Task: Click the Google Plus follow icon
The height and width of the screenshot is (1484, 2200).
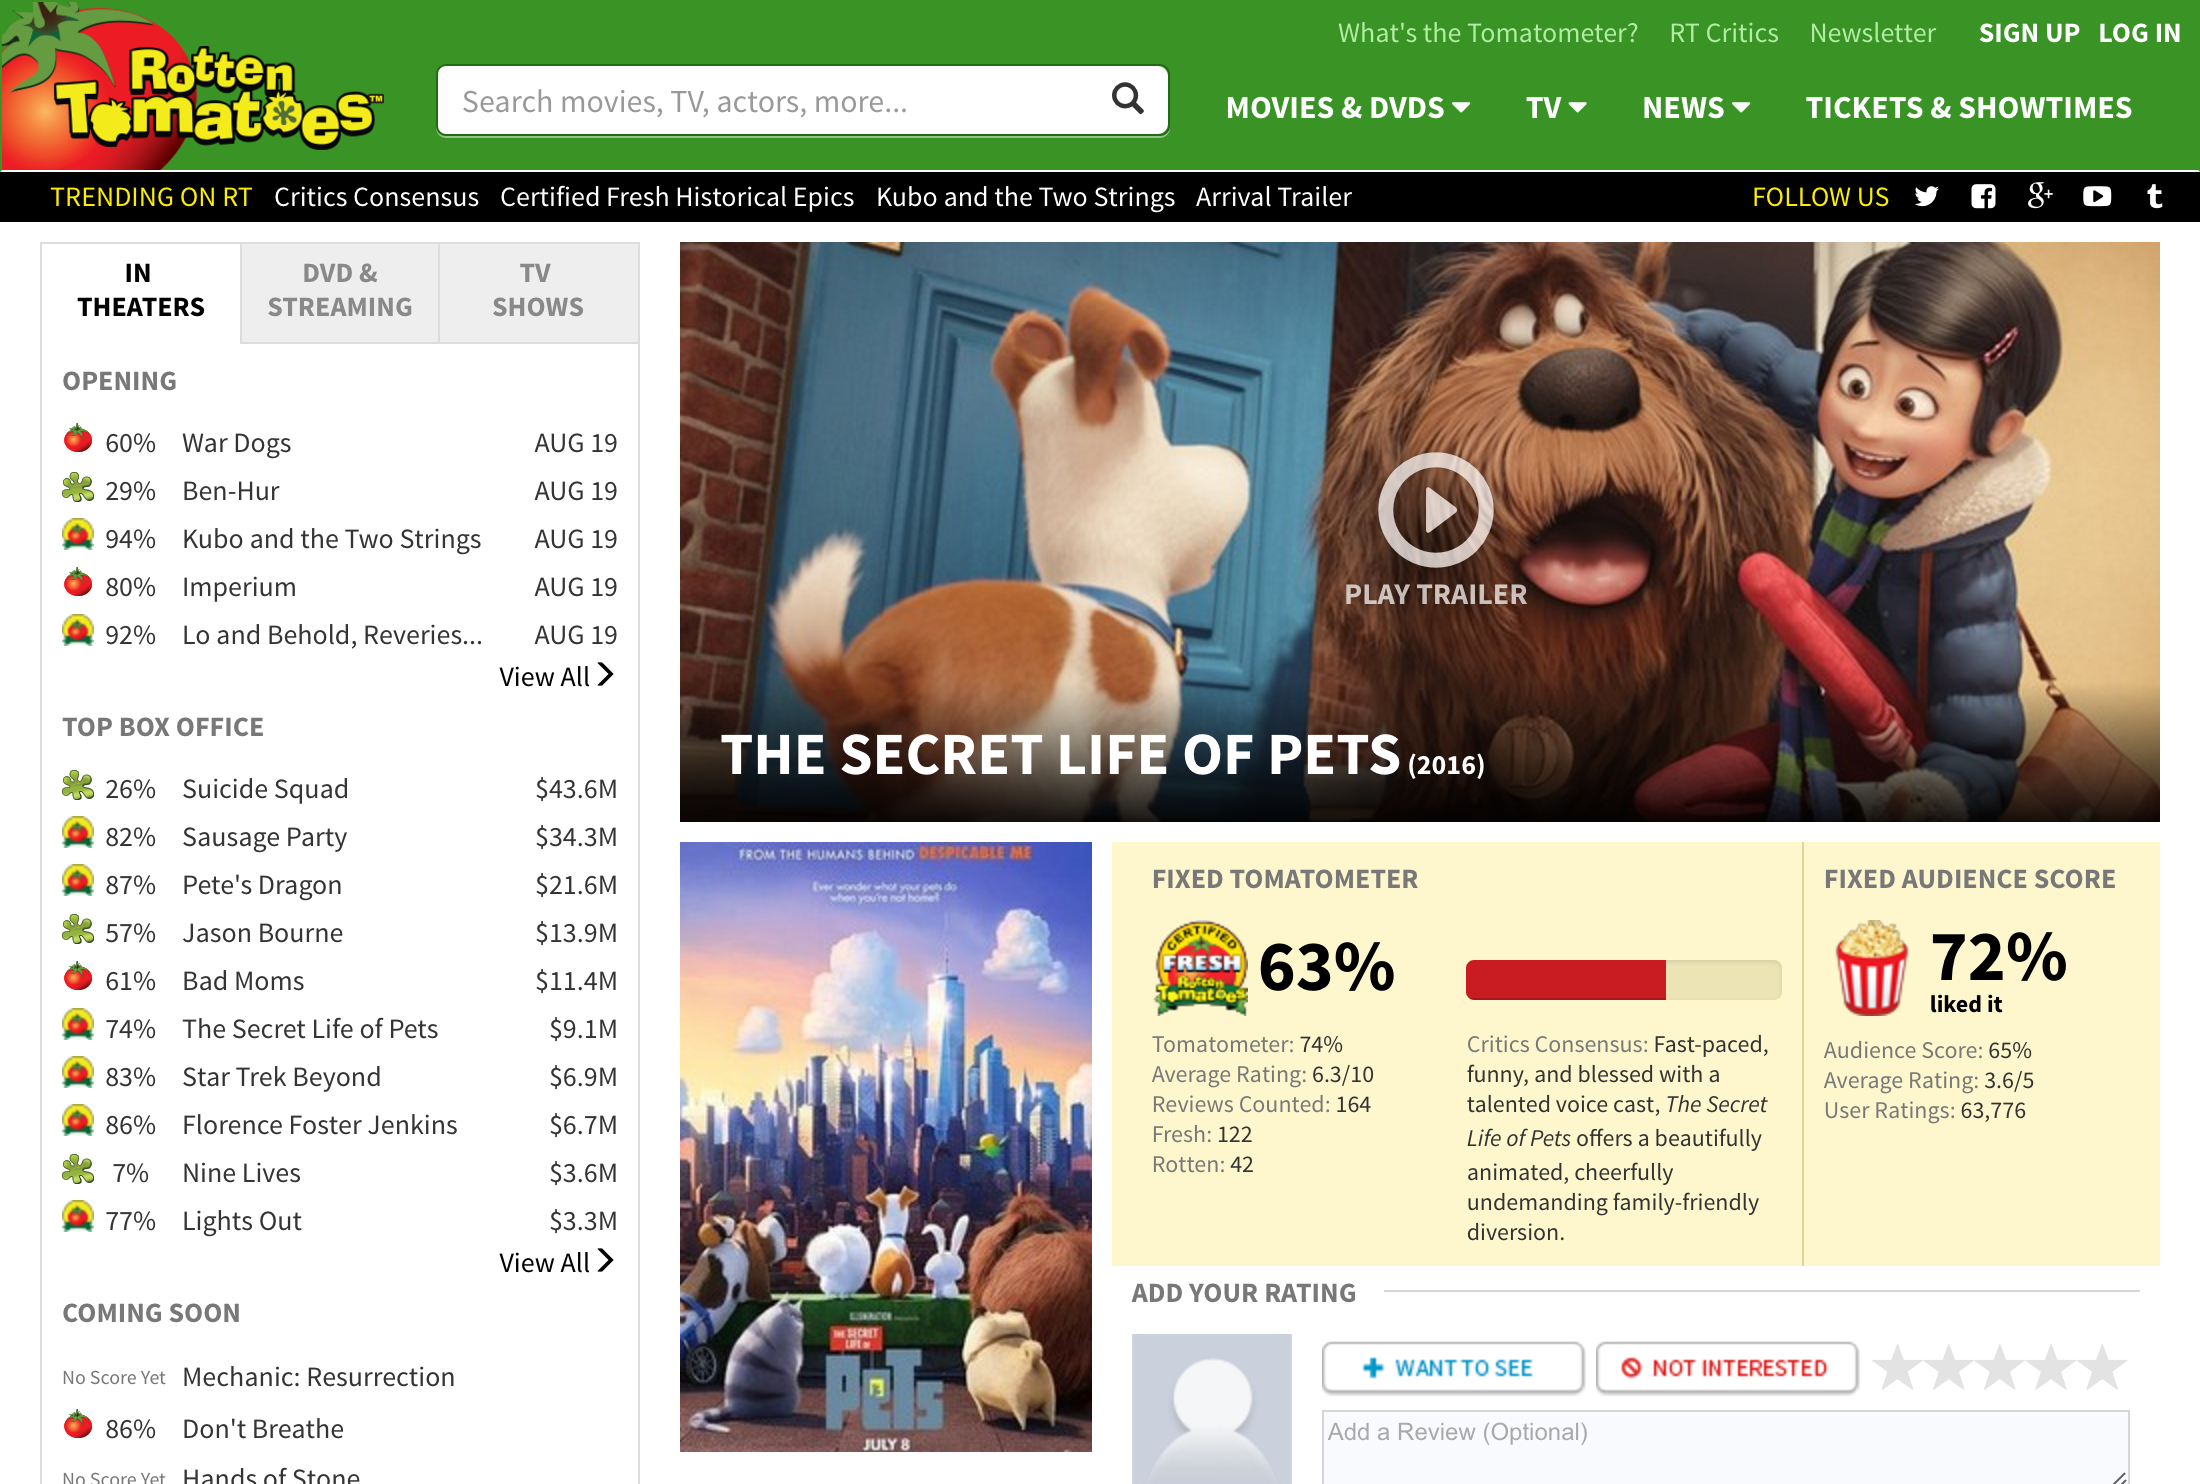Action: tap(2040, 196)
